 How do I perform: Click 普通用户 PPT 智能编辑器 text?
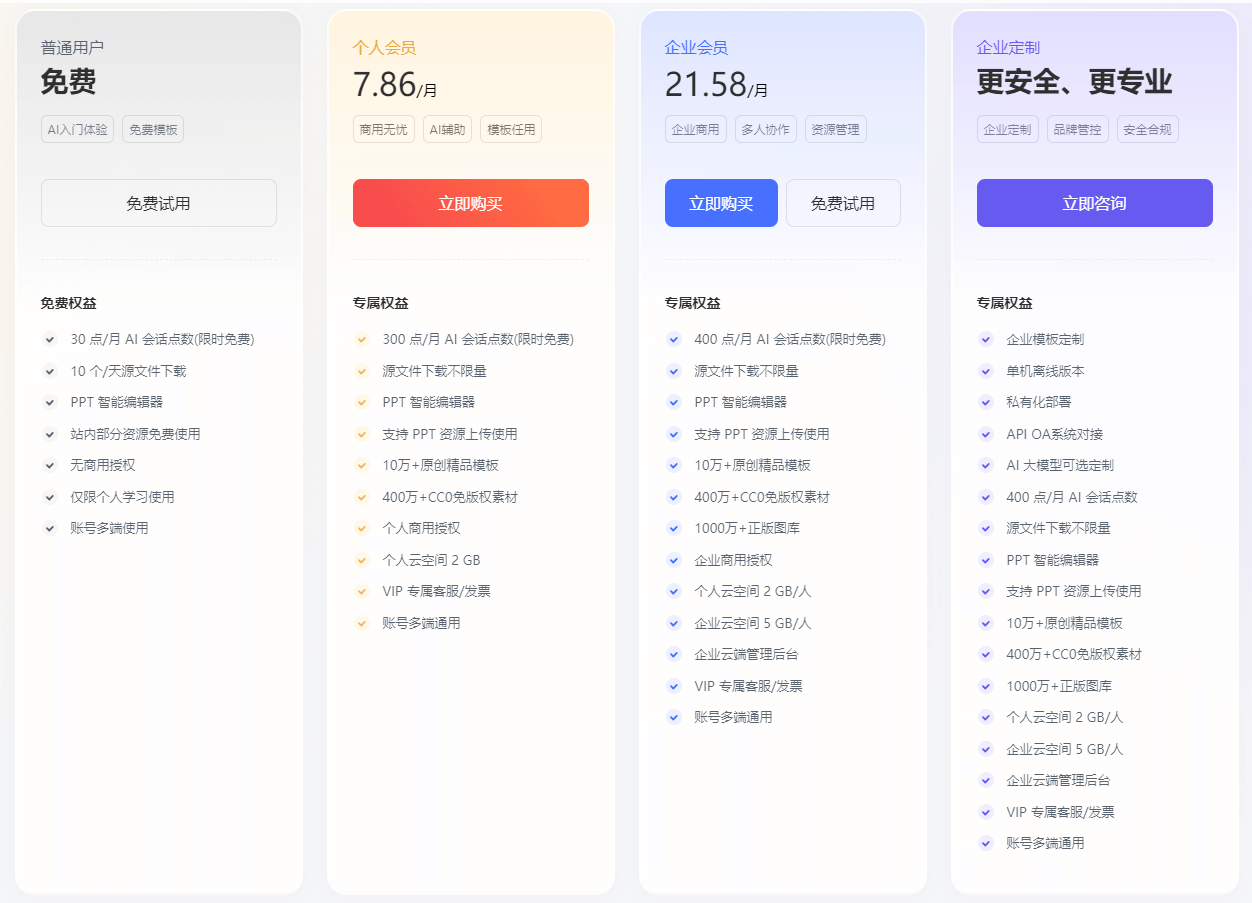click(117, 402)
